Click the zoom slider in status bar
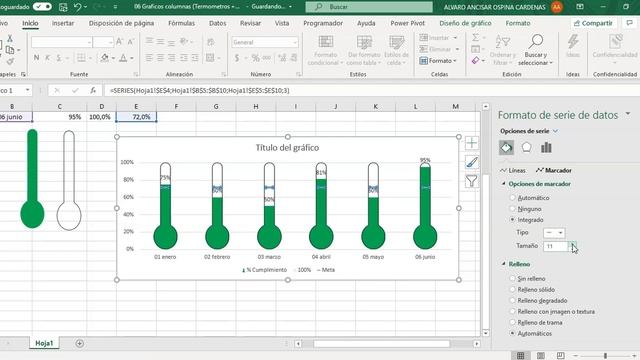The image size is (640, 360). [x=606, y=356]
